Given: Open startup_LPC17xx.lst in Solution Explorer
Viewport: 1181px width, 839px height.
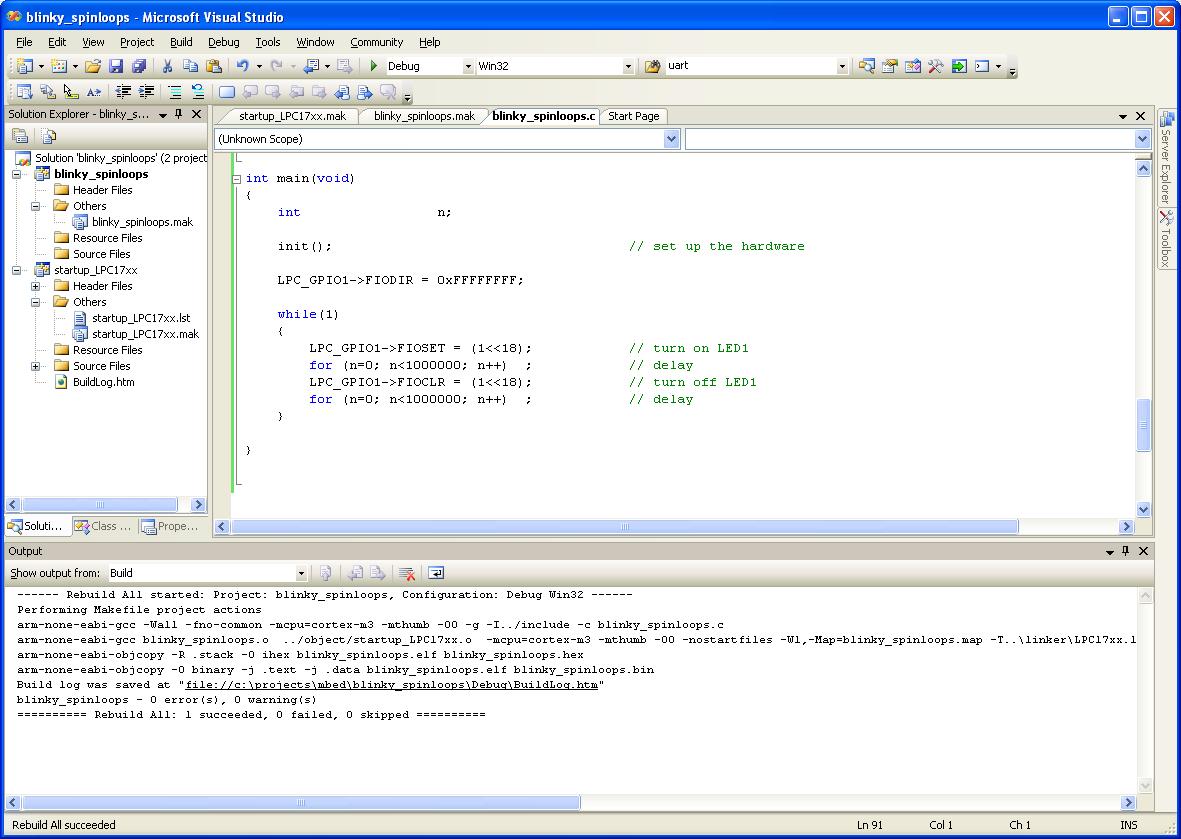Looking at the screenshot, I should coord(140,318).
